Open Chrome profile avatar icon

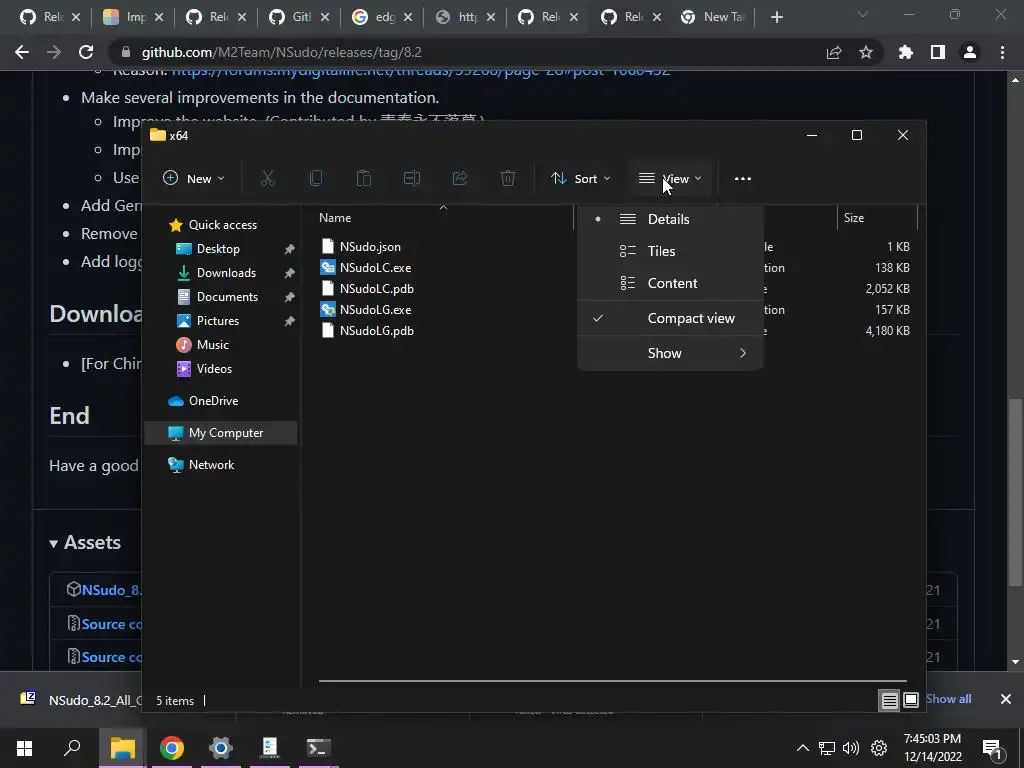point(970,52)
